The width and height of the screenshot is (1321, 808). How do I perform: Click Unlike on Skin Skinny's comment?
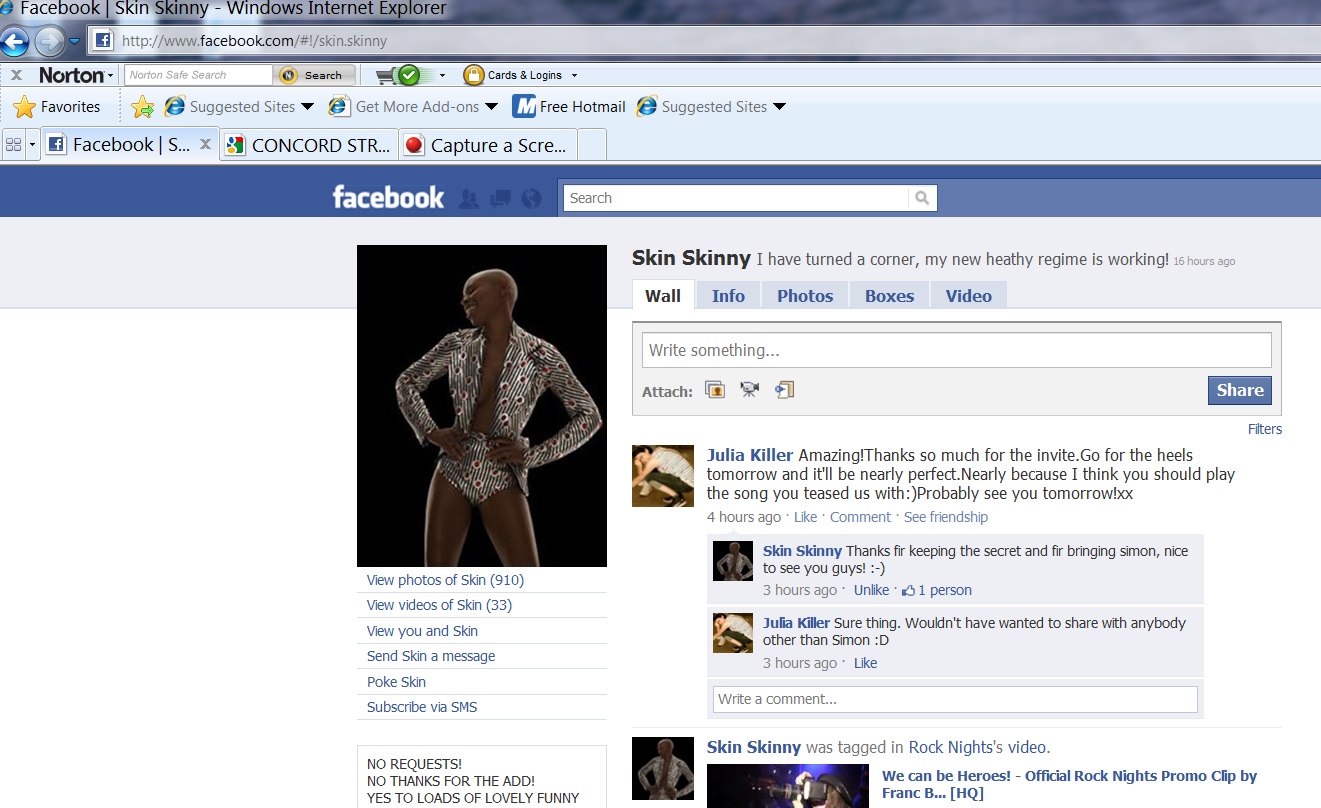871,590
